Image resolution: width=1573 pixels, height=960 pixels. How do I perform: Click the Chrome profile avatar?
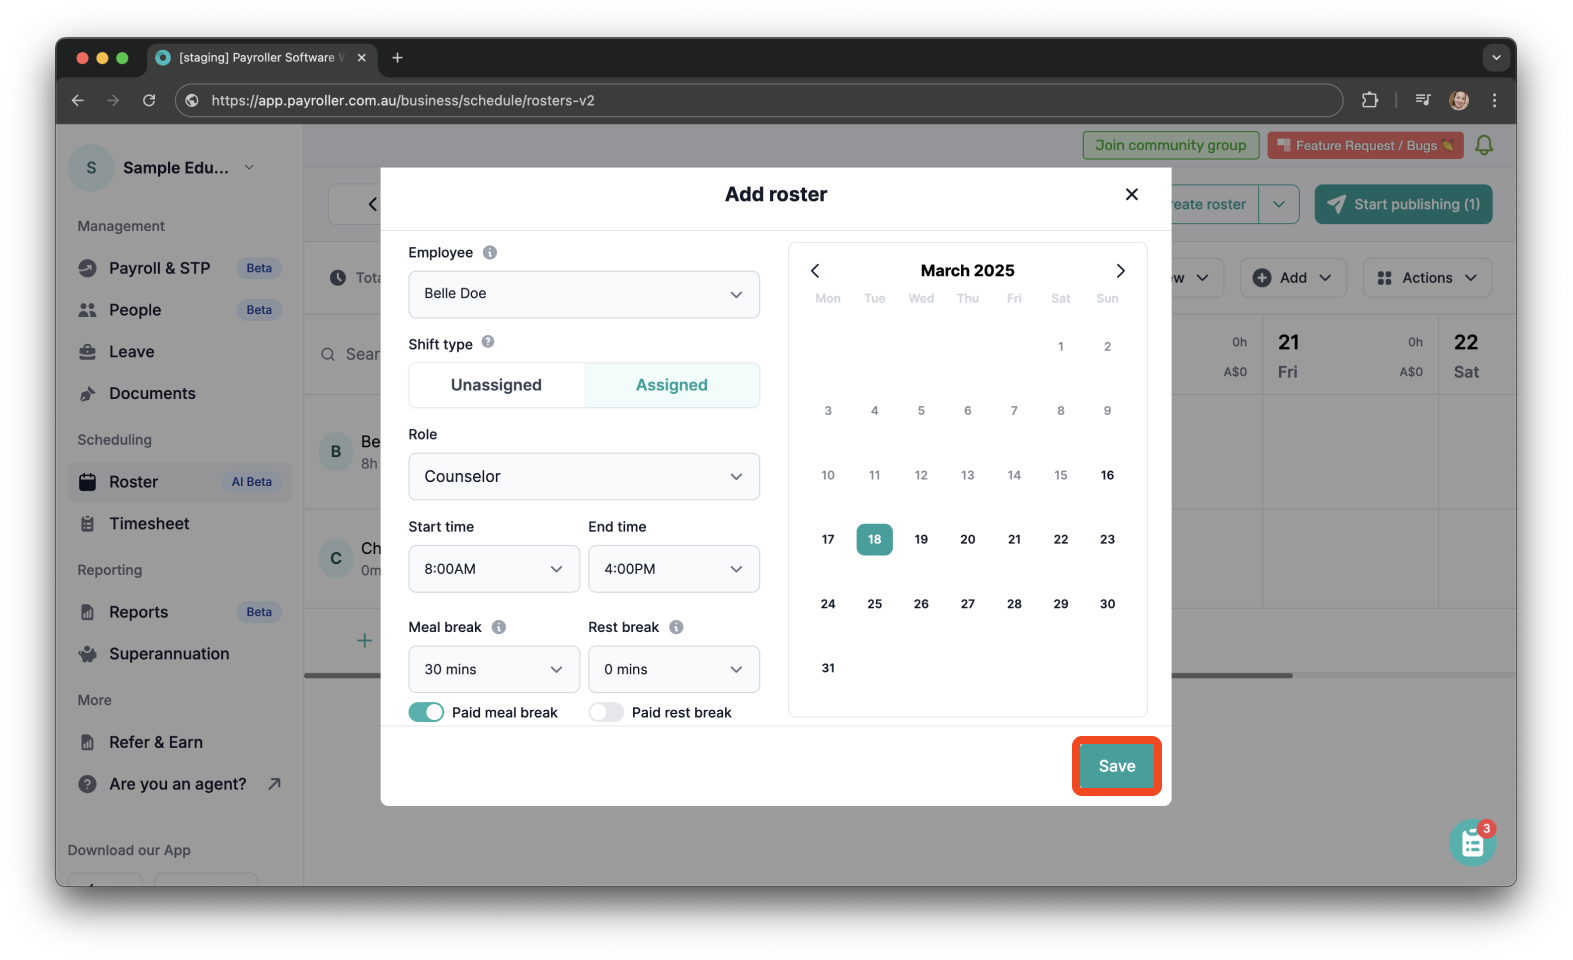[x=1459, y=100]
